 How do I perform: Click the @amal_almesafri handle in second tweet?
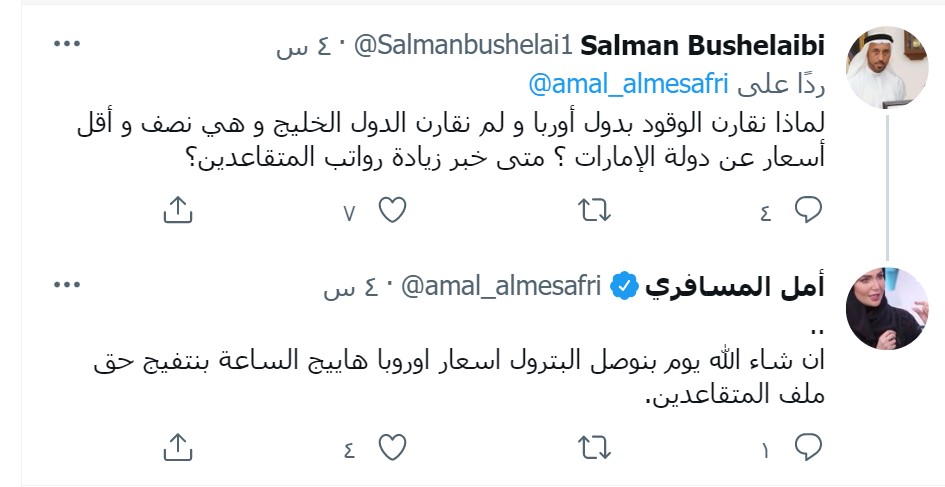click(500, 288)
